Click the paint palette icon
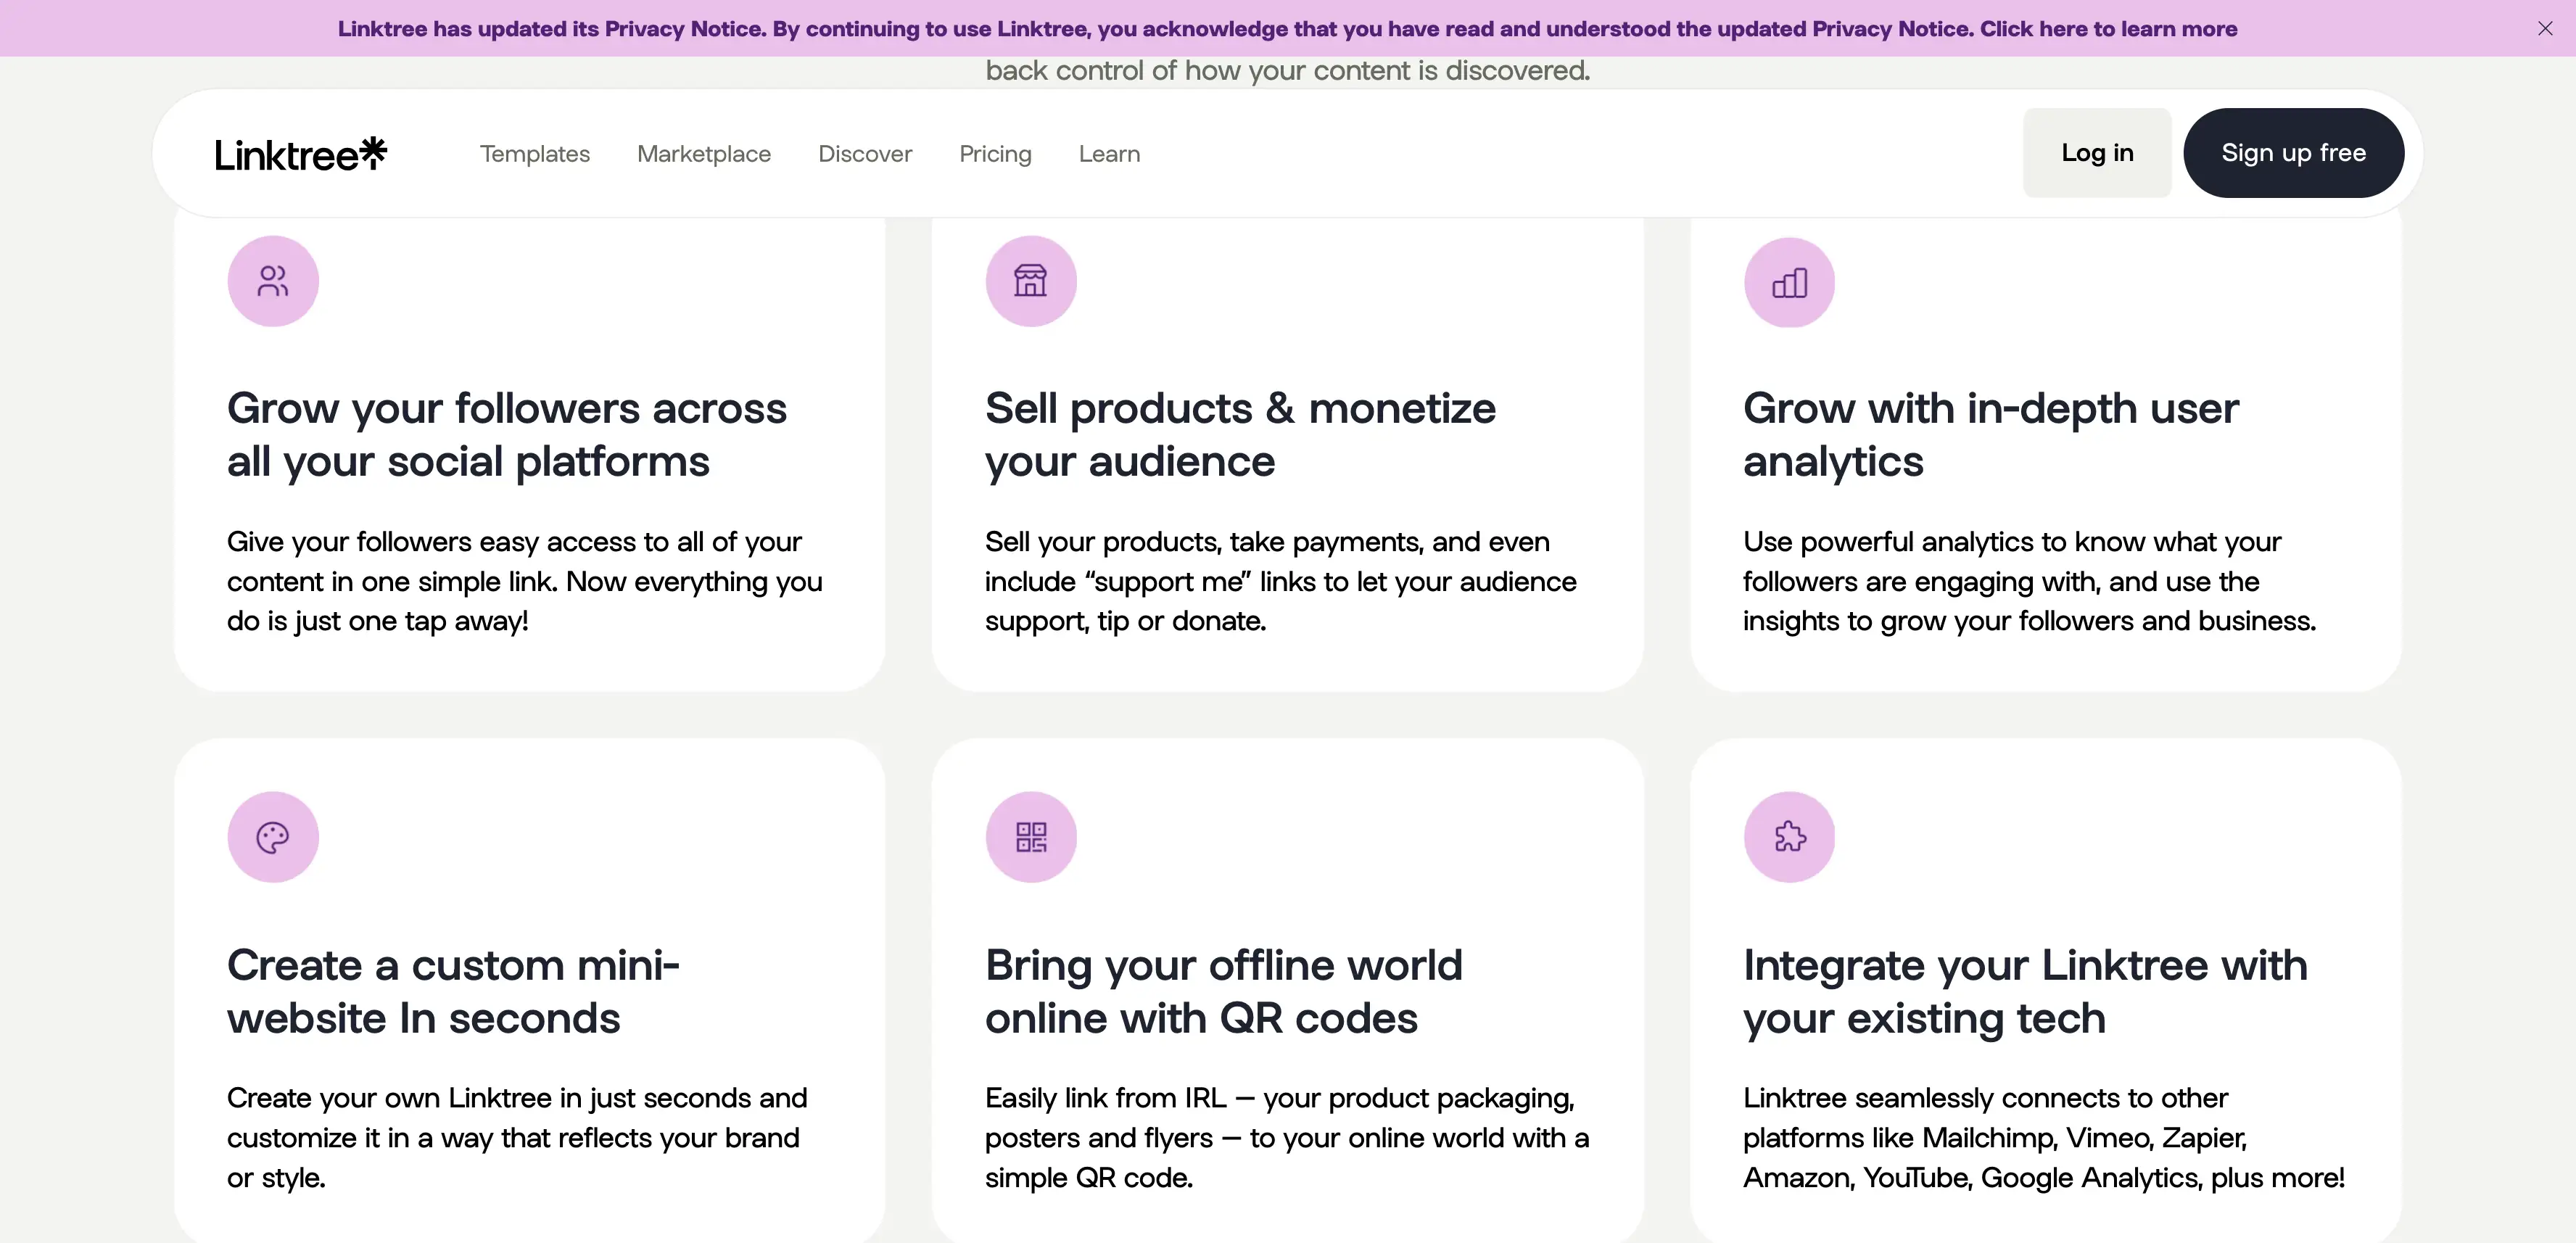 pyautogui.click(x=273, y=837)
